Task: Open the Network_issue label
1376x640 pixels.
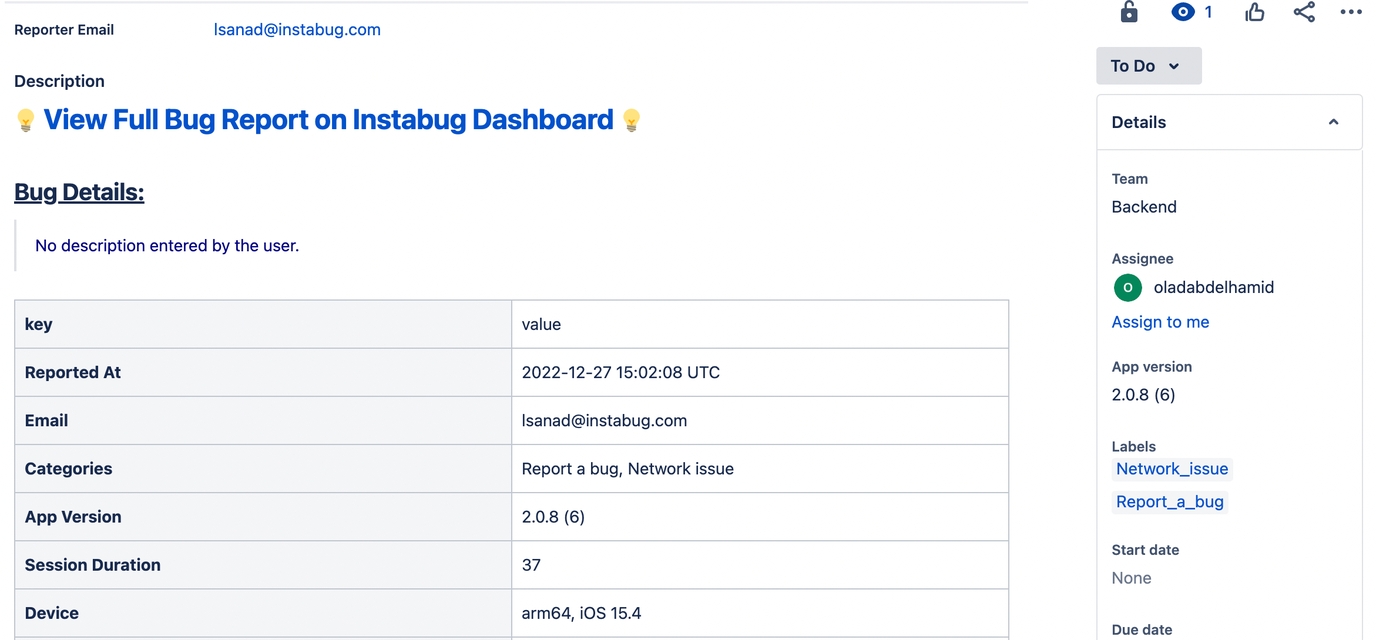Action: tap(1172, 469)
